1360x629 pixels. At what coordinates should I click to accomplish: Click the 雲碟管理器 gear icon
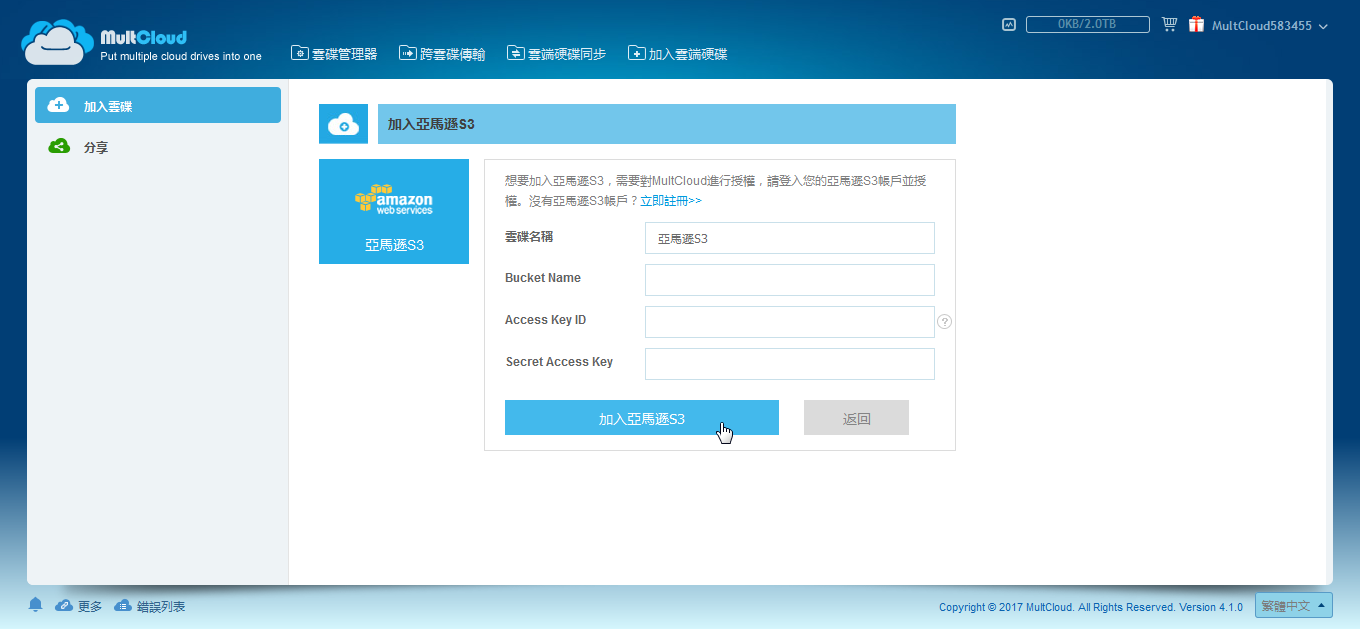298,53
